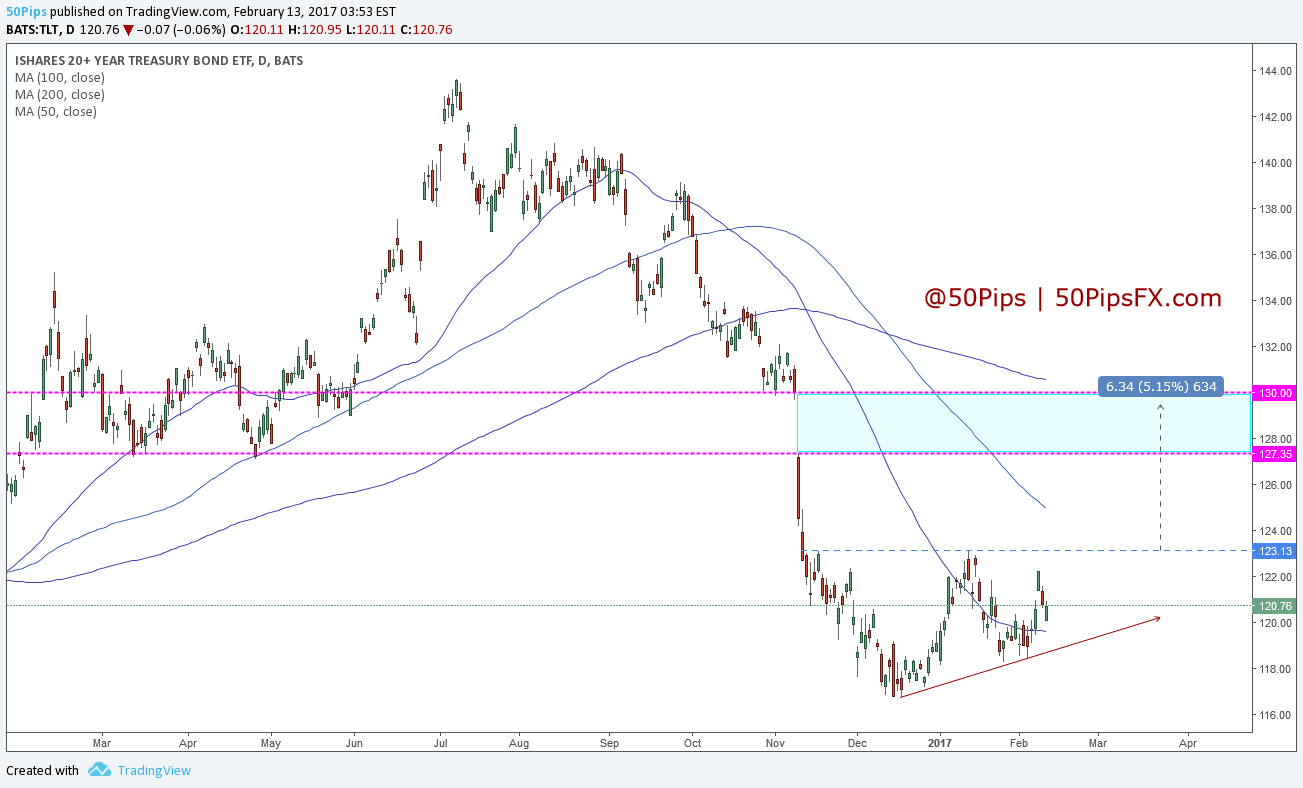Viewport: 1303px width, 788px height.
Task: Open the 50Pips author link
Action: pyautogui.click(x=25, y=12)
